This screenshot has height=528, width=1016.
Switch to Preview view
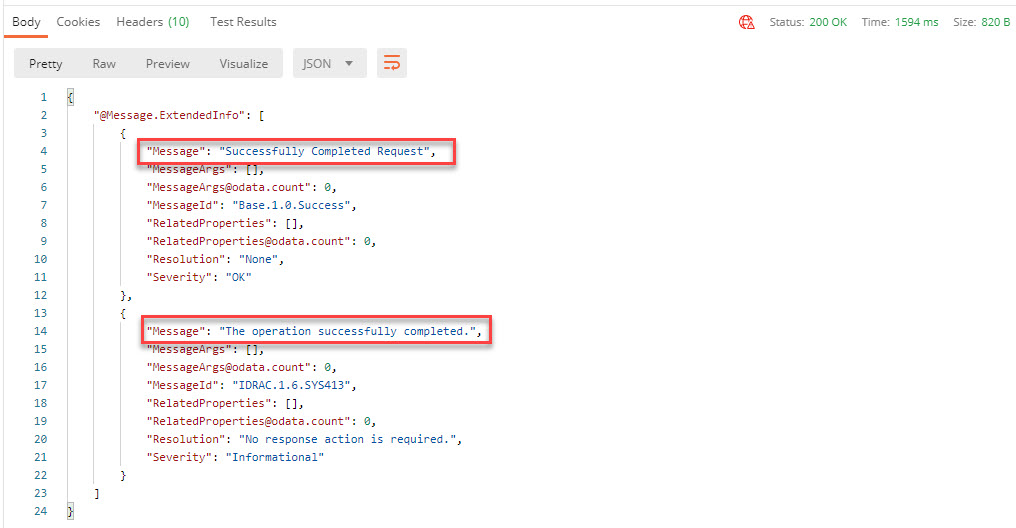(x=167, y=64)
